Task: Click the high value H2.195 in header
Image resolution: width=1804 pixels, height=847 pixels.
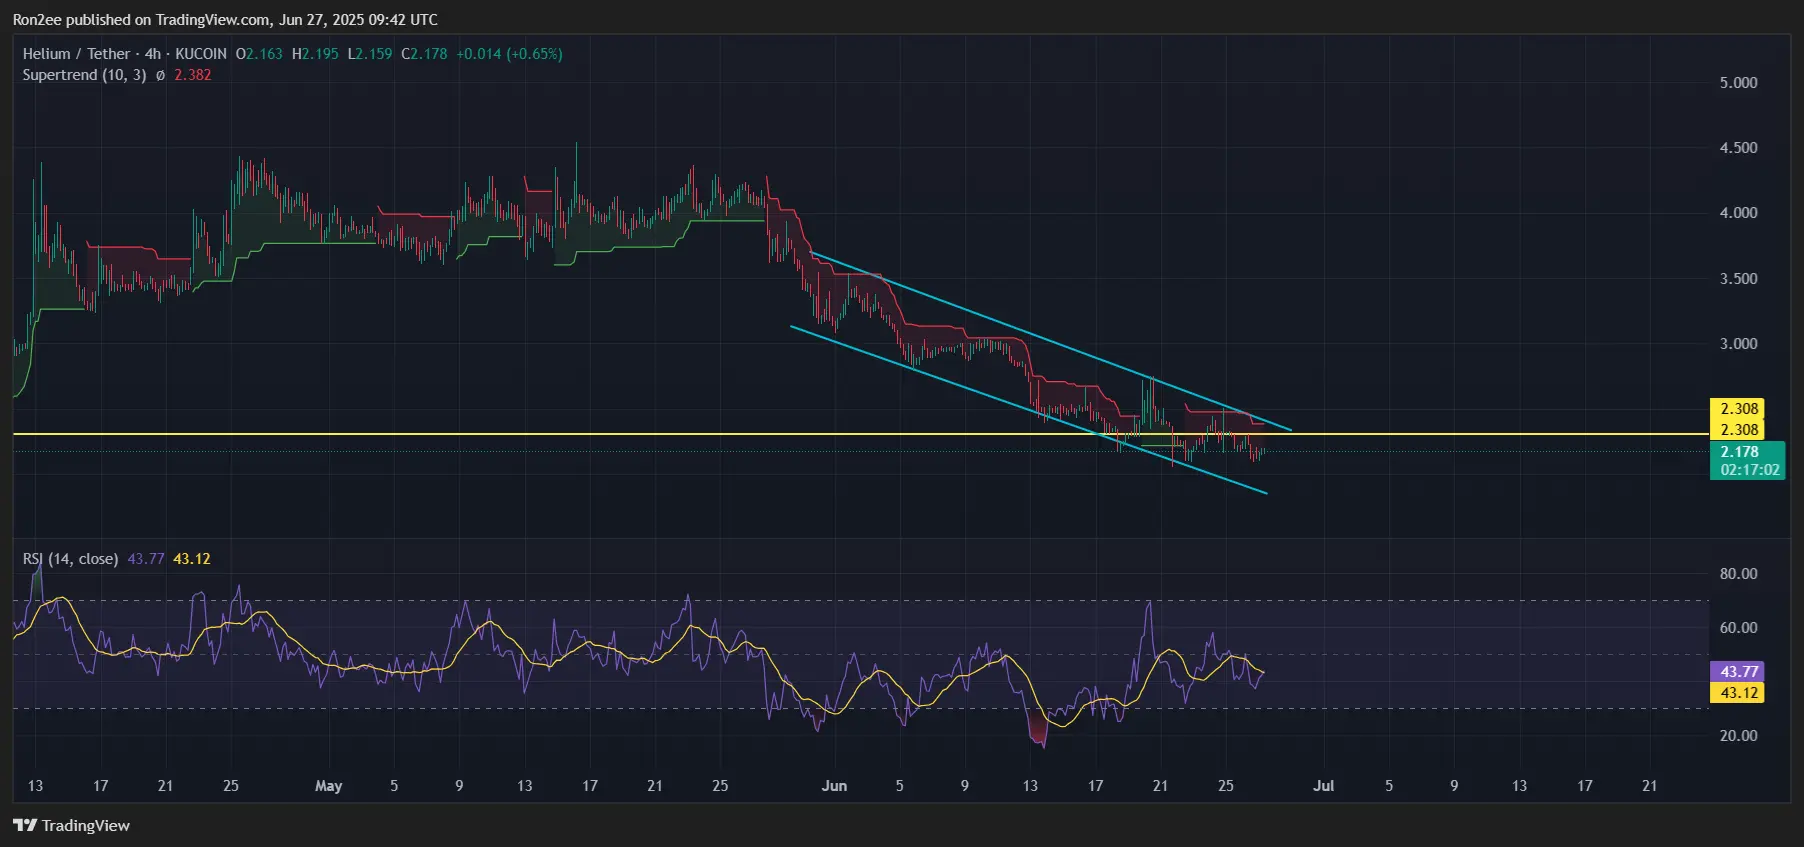Action: coord(315,54)
